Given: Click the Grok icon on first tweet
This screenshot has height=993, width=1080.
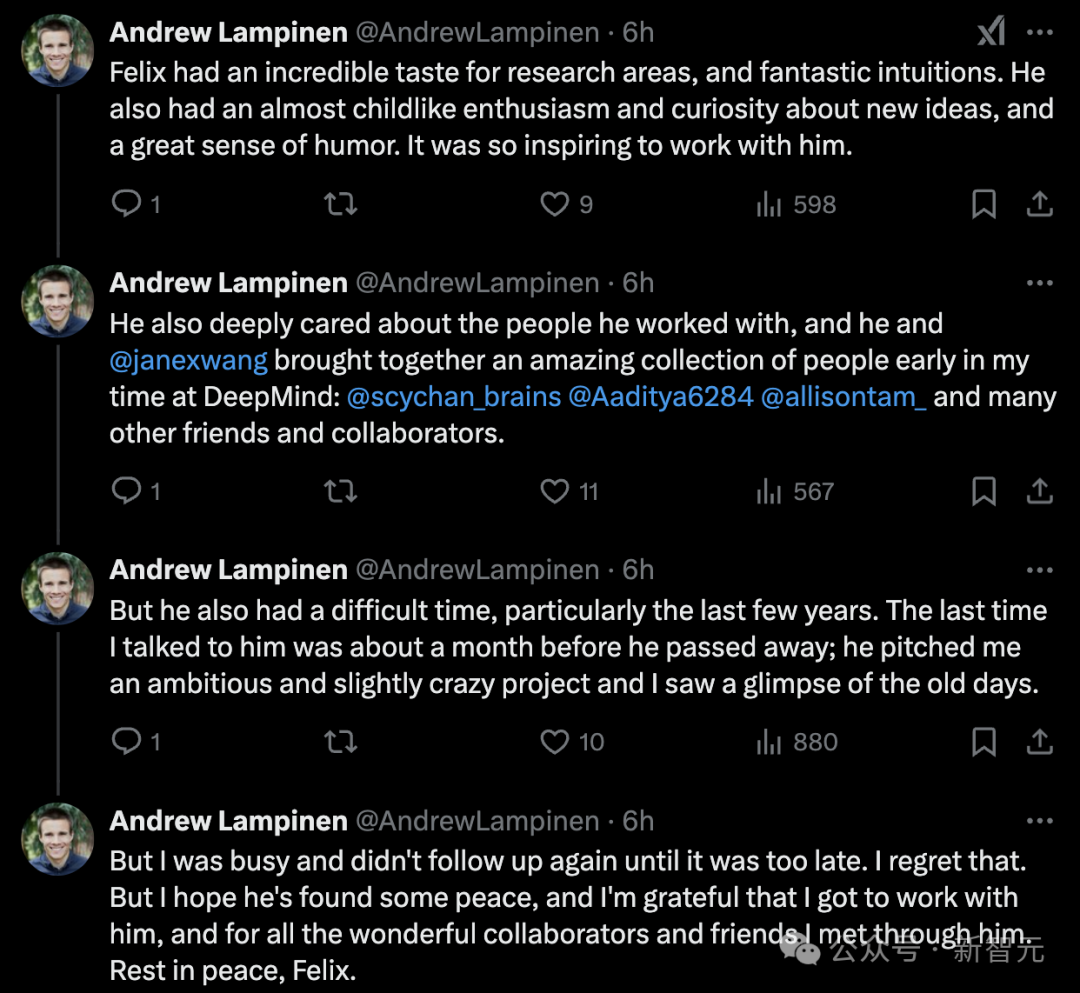Looking at the screenshot, I should [x=990, y=32].
